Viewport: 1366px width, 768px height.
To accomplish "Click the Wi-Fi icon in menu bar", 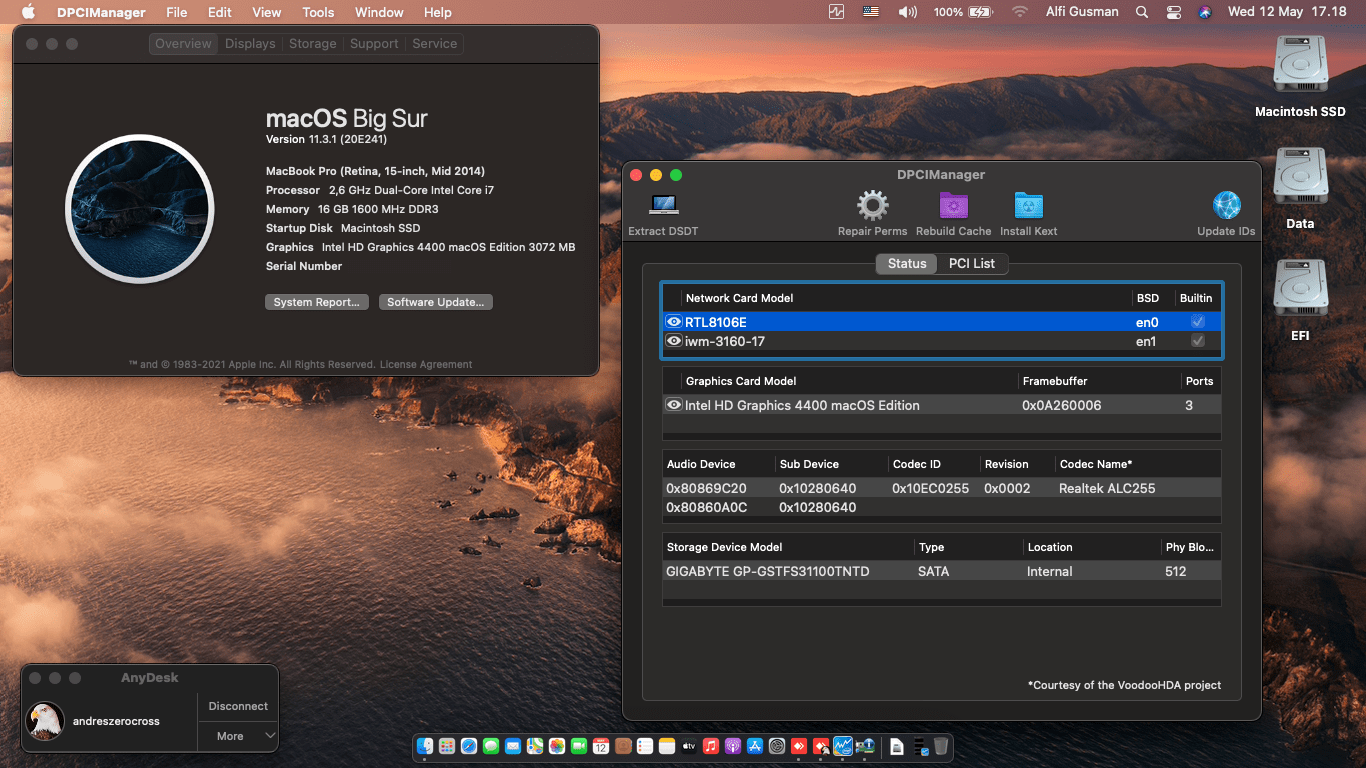I will click(1020, 12).
